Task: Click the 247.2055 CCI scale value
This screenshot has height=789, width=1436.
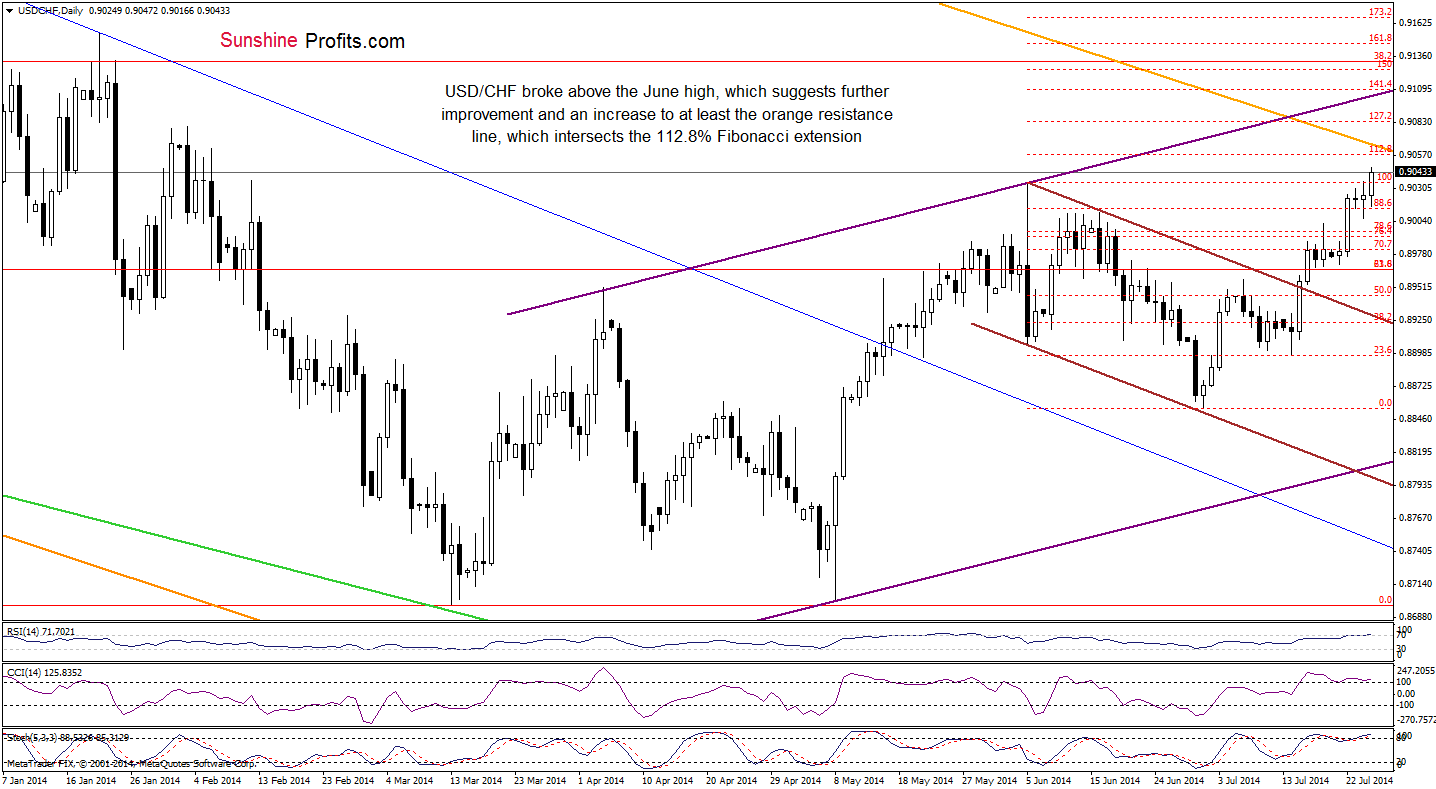Action: tap(1415, 670)
